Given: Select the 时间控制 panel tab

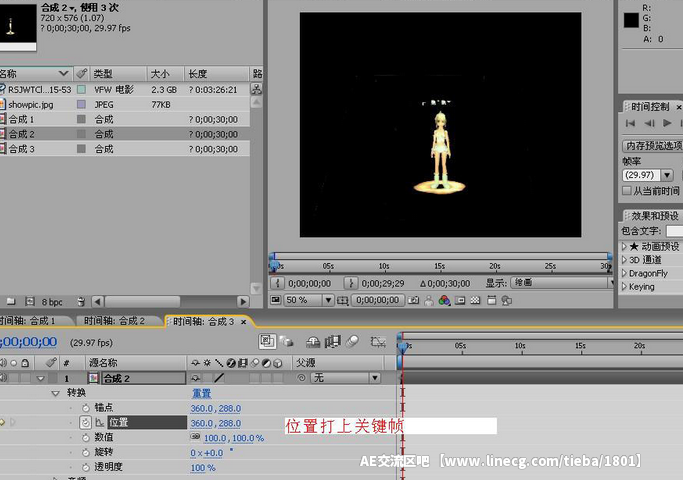Looking at the screenshot, I should 650,107.
